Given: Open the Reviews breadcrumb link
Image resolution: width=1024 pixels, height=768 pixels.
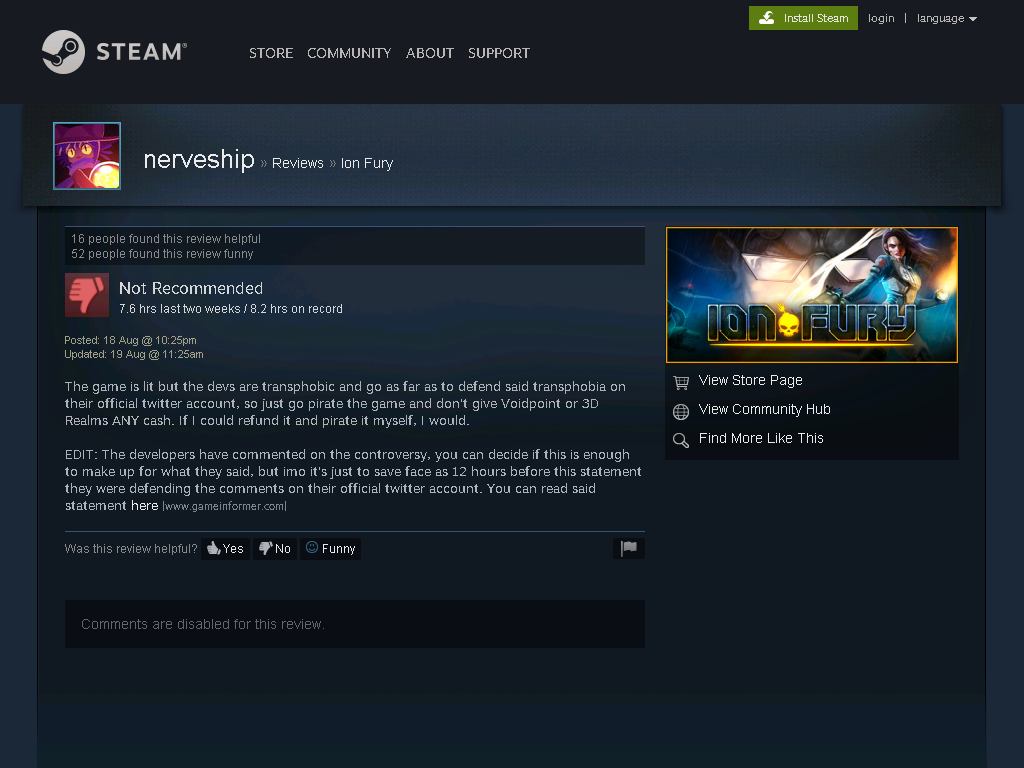Looking at the screenshot, I should [298, 163].
